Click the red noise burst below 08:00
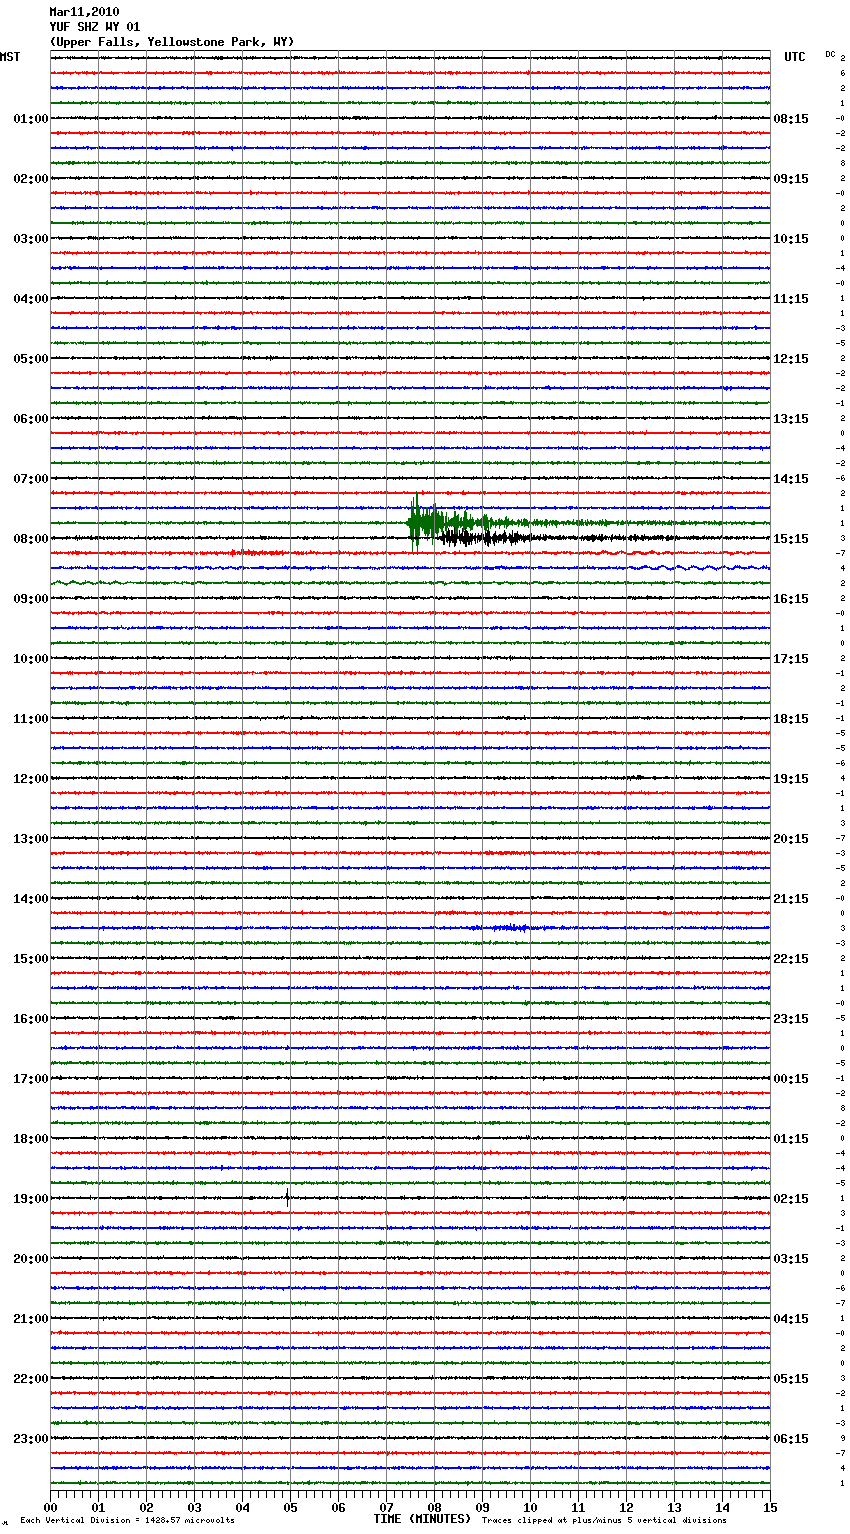The width and height of the screenshot is (850, 1534). (x=258, y=552)
